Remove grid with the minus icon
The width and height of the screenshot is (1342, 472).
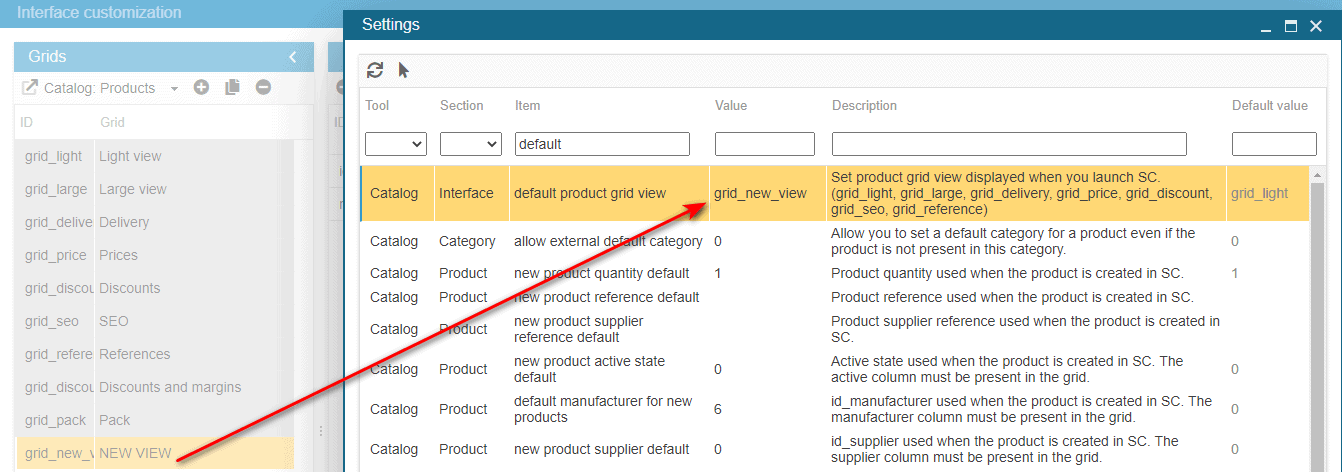click(x=263, y=88)
